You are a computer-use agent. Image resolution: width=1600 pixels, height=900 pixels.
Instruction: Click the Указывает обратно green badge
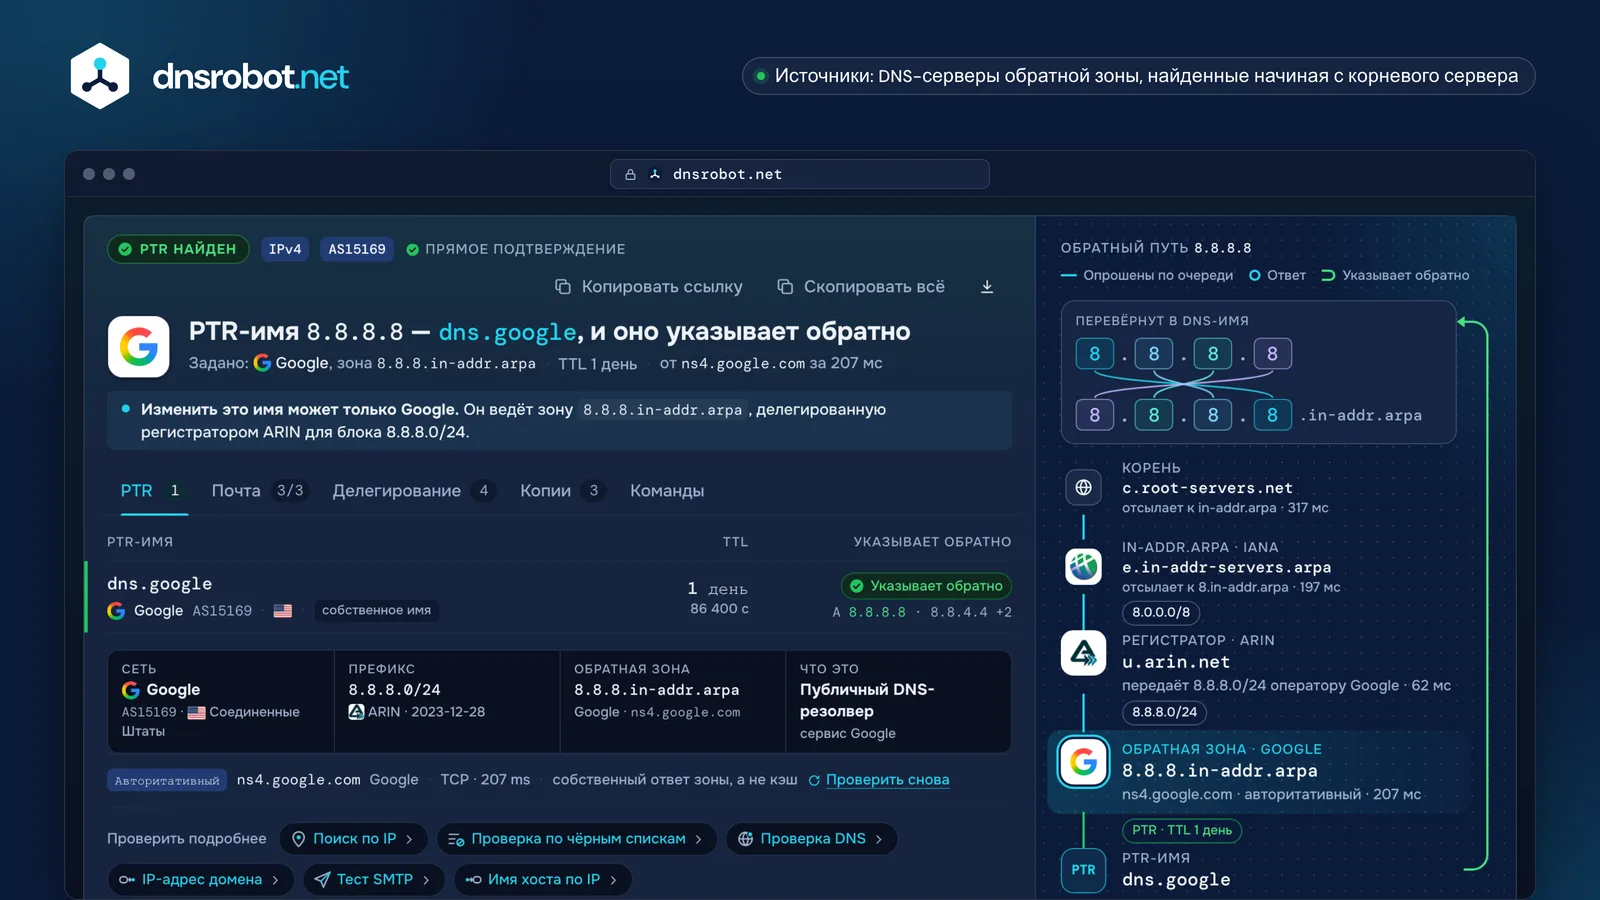(x=926, y=586)
